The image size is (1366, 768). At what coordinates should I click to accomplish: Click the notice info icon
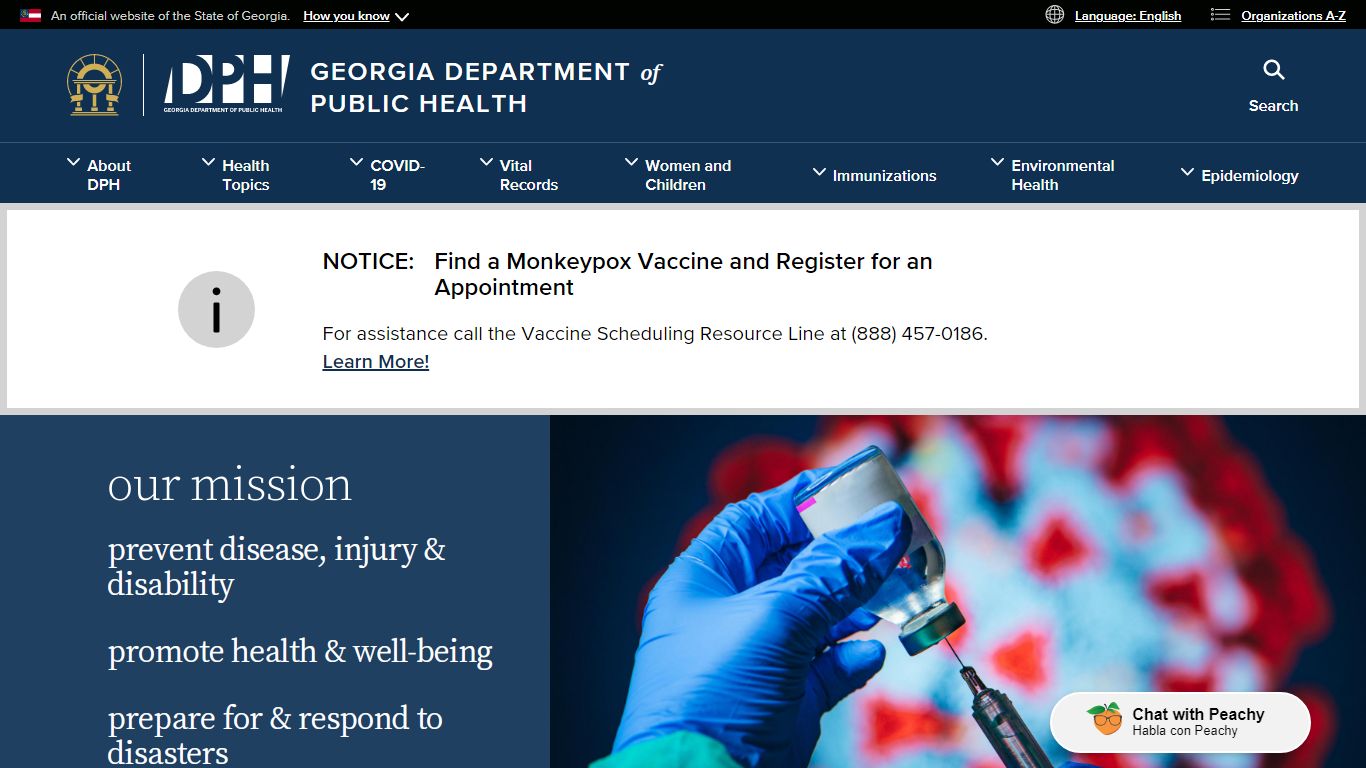click(x=216, y=309)
